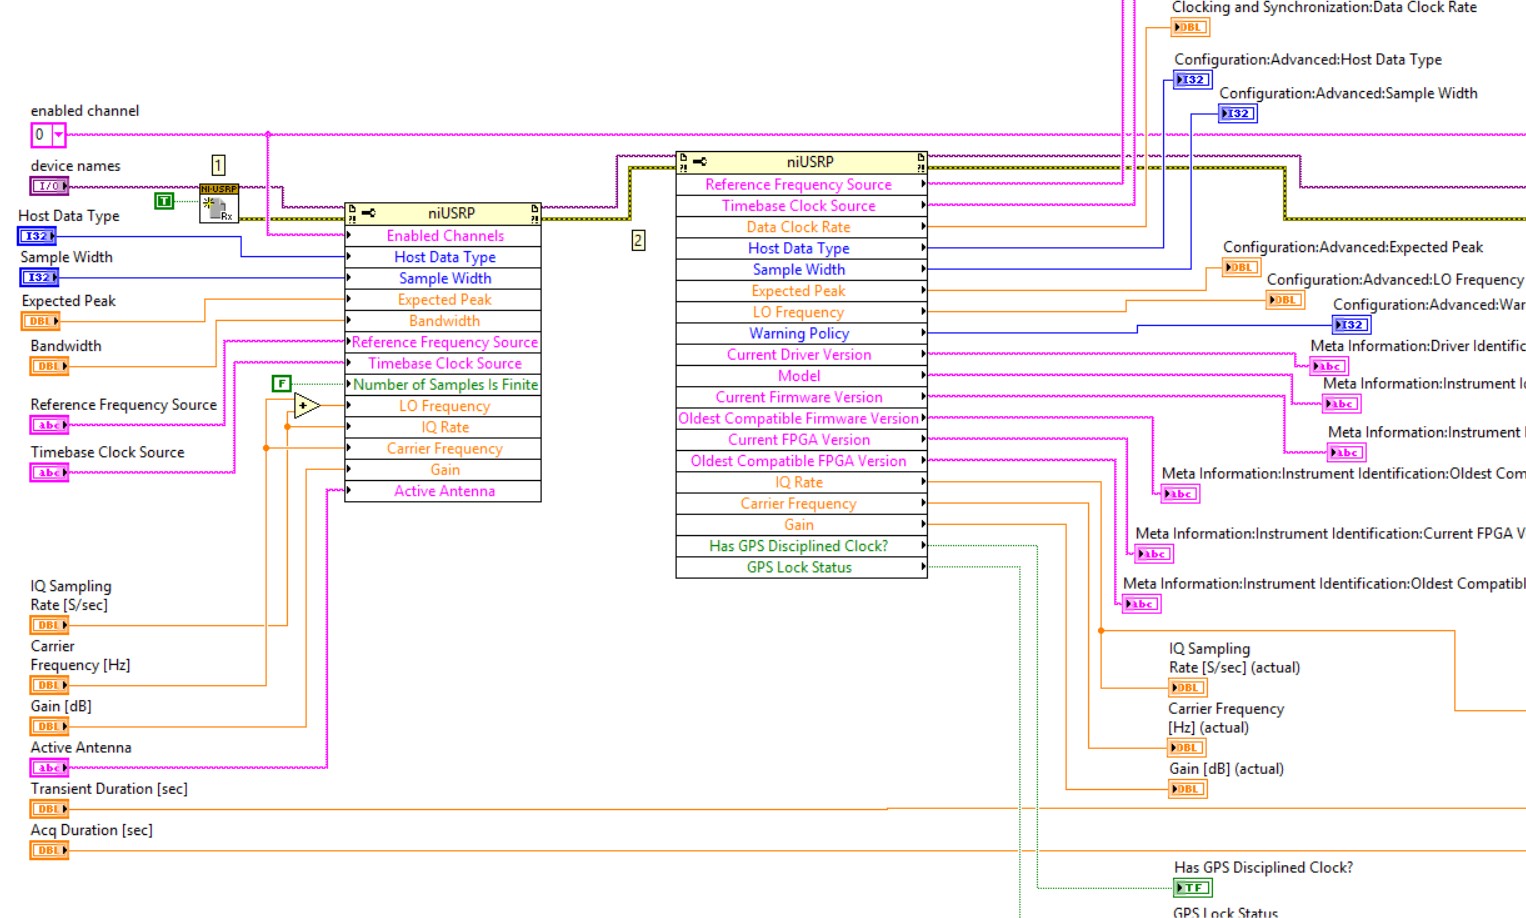
Task: Select LO Frequency in right property node
Action: tap(801, 312)
